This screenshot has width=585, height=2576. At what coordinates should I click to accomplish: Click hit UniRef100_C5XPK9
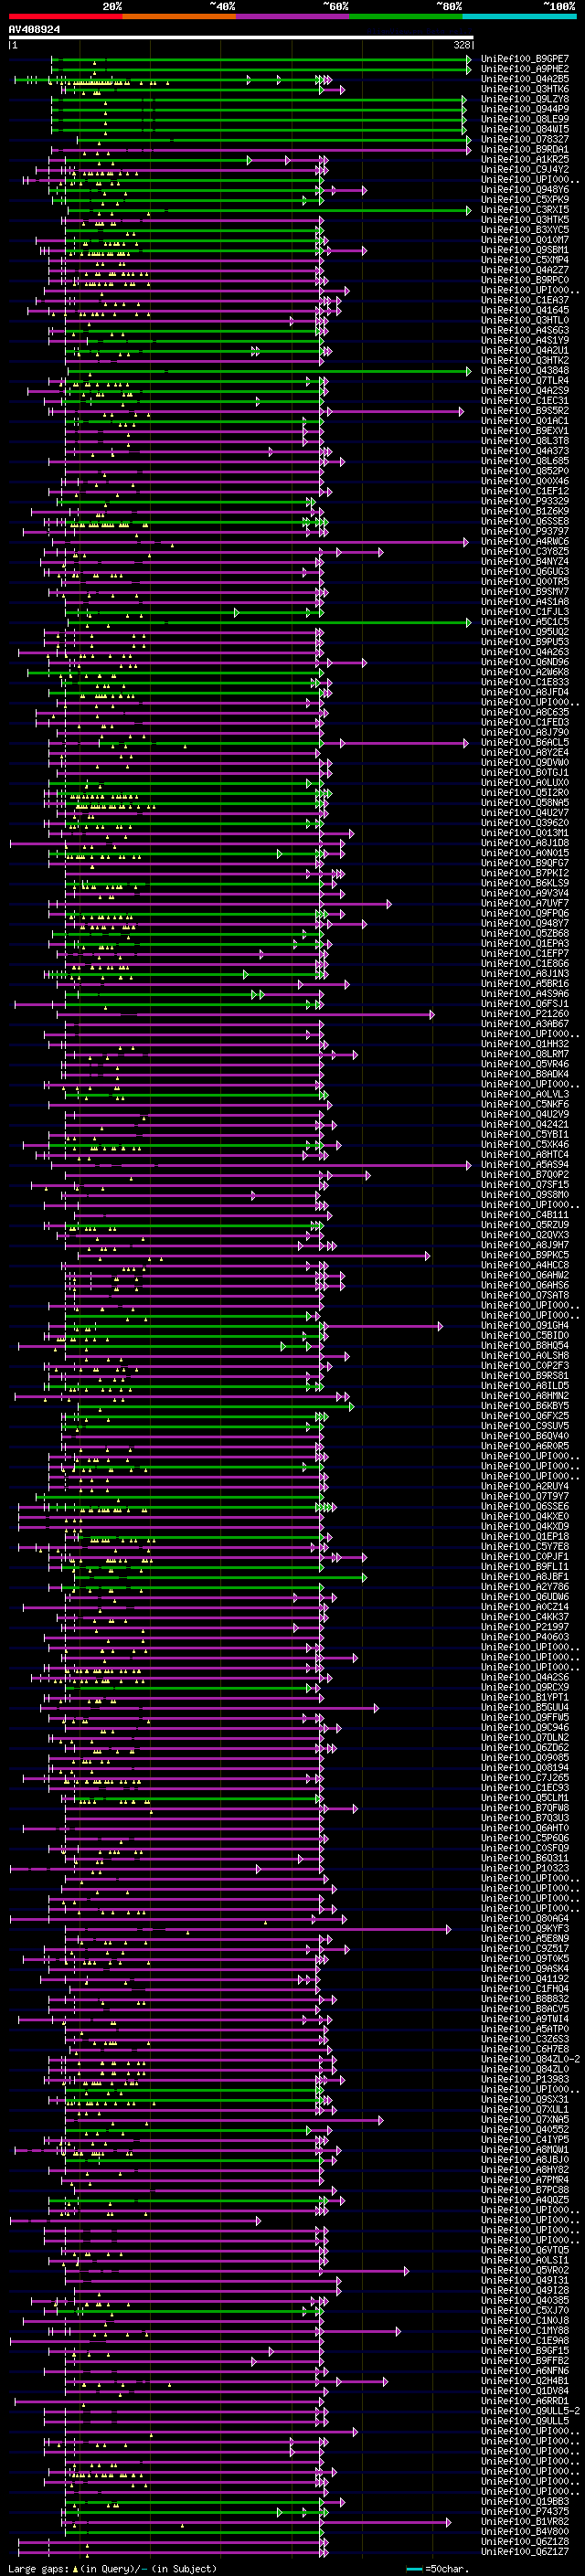pyautogui.click(x=525, y=200)
